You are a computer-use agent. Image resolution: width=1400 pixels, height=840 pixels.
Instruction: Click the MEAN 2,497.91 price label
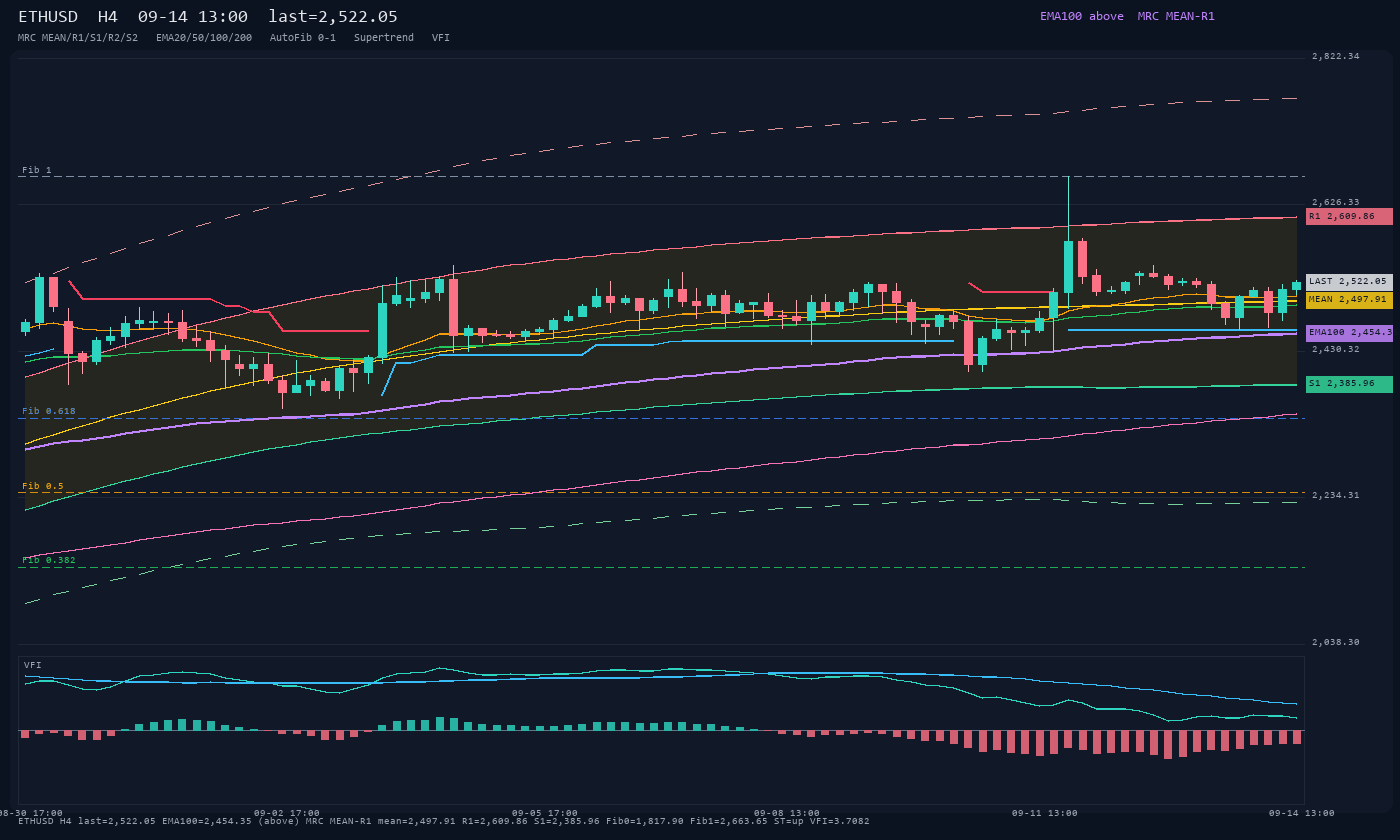point(1349,299)
